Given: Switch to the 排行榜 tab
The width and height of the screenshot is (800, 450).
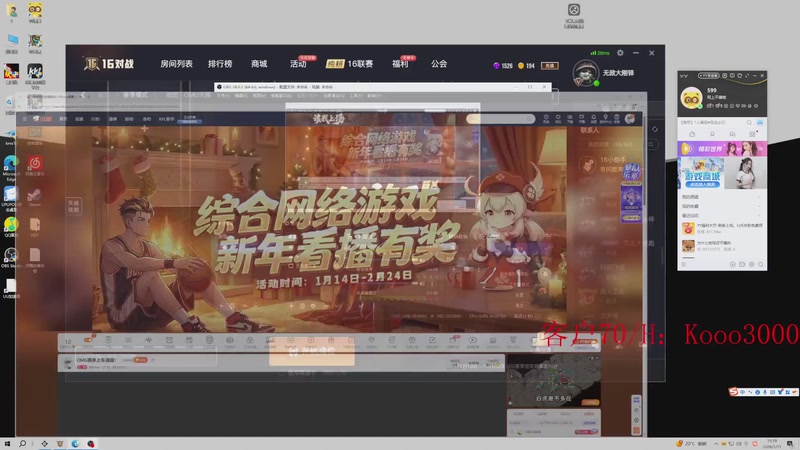Looking at the screenshot, I should click(x=220, y=64).
